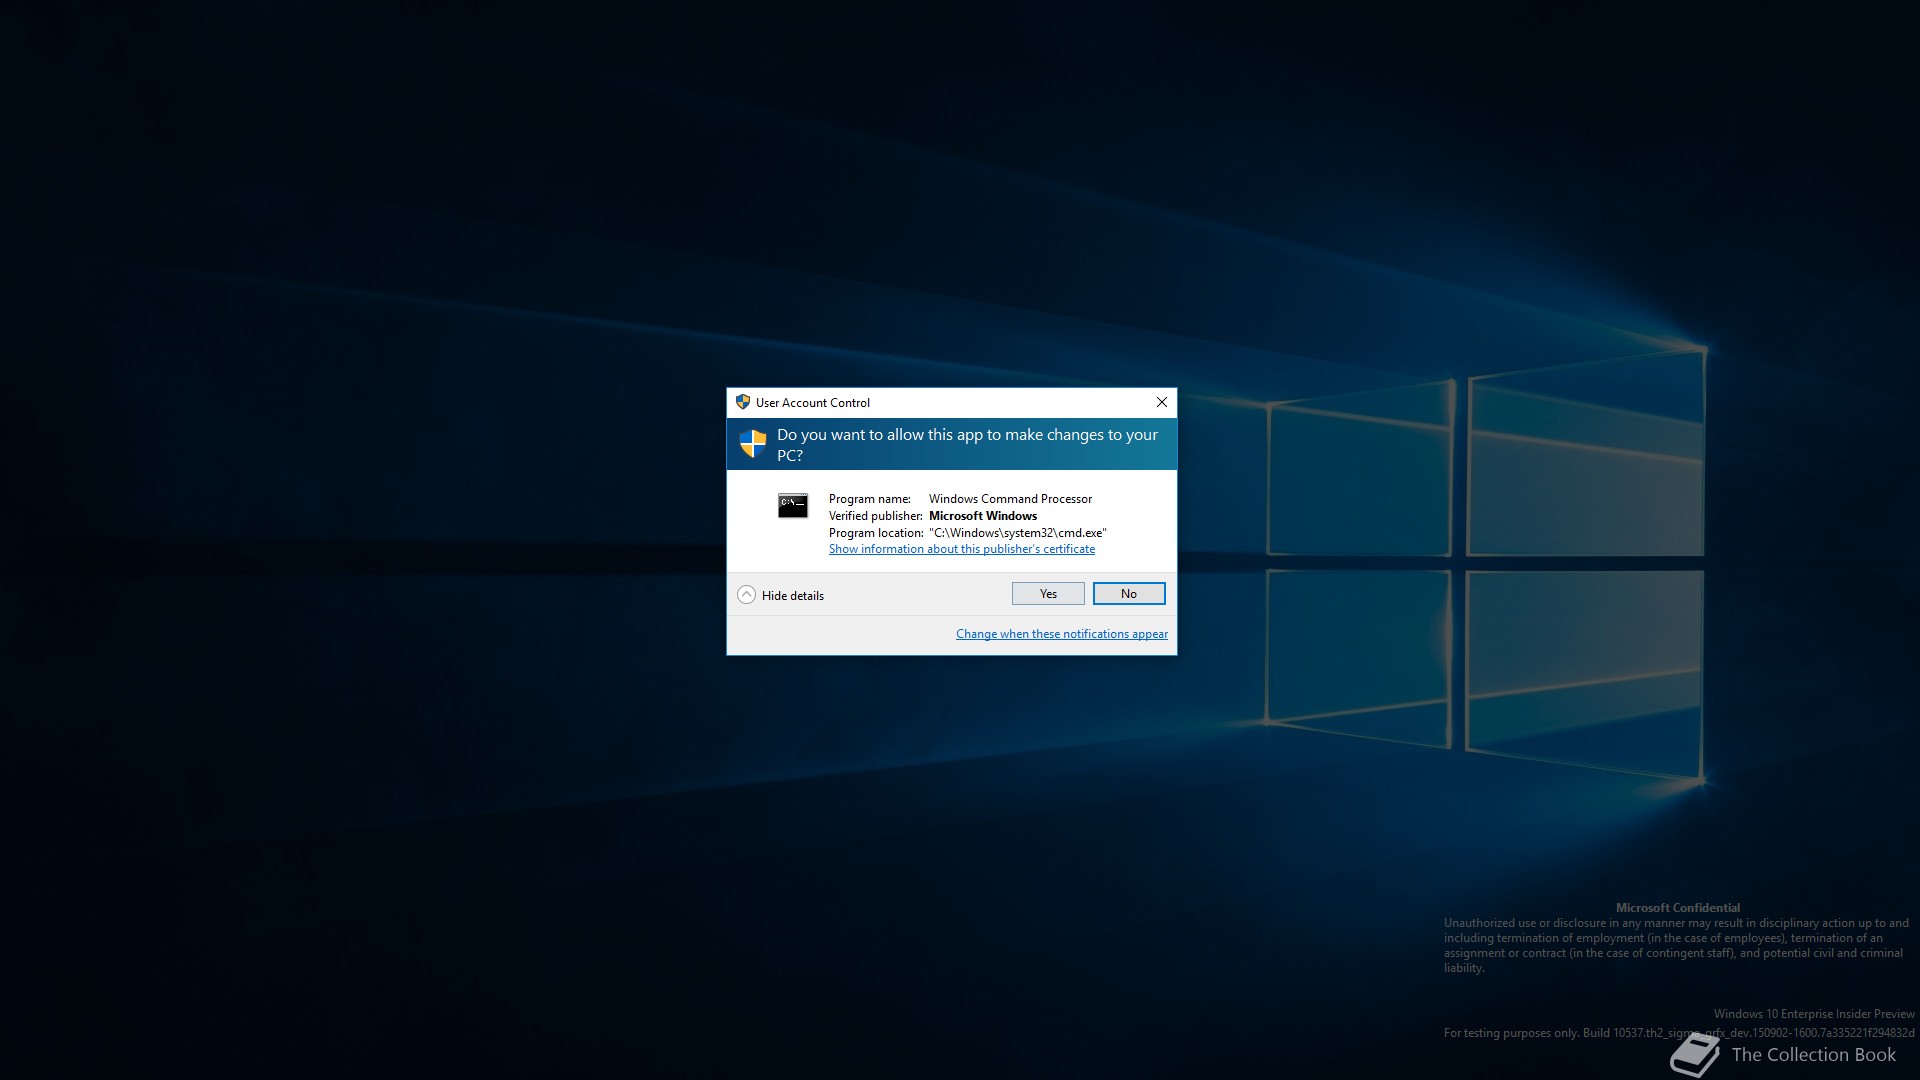The image size is (1920, 1080).
Task: Select the Windows Command Processor program name
Action: (x=1010, y=499)
